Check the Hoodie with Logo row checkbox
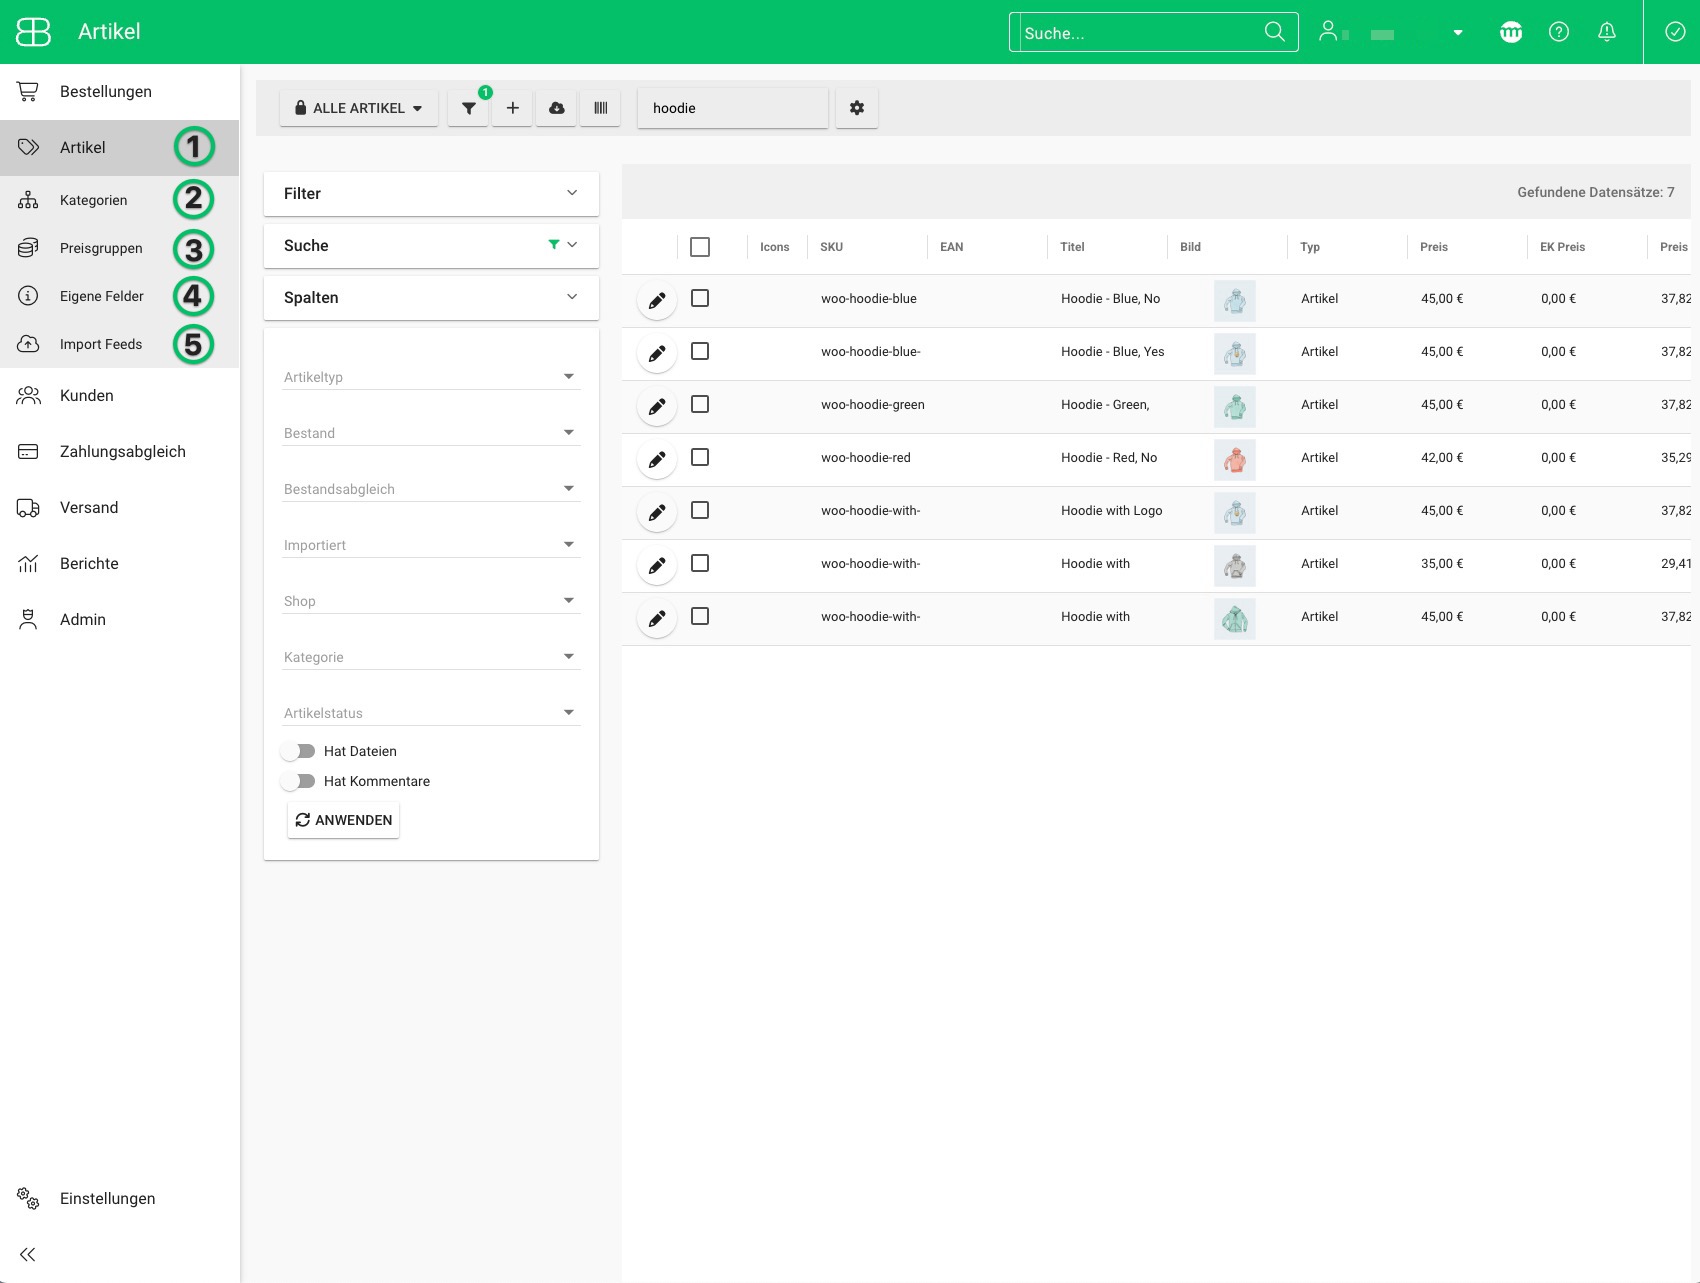 pyautogui.click(x=700, y=510)
